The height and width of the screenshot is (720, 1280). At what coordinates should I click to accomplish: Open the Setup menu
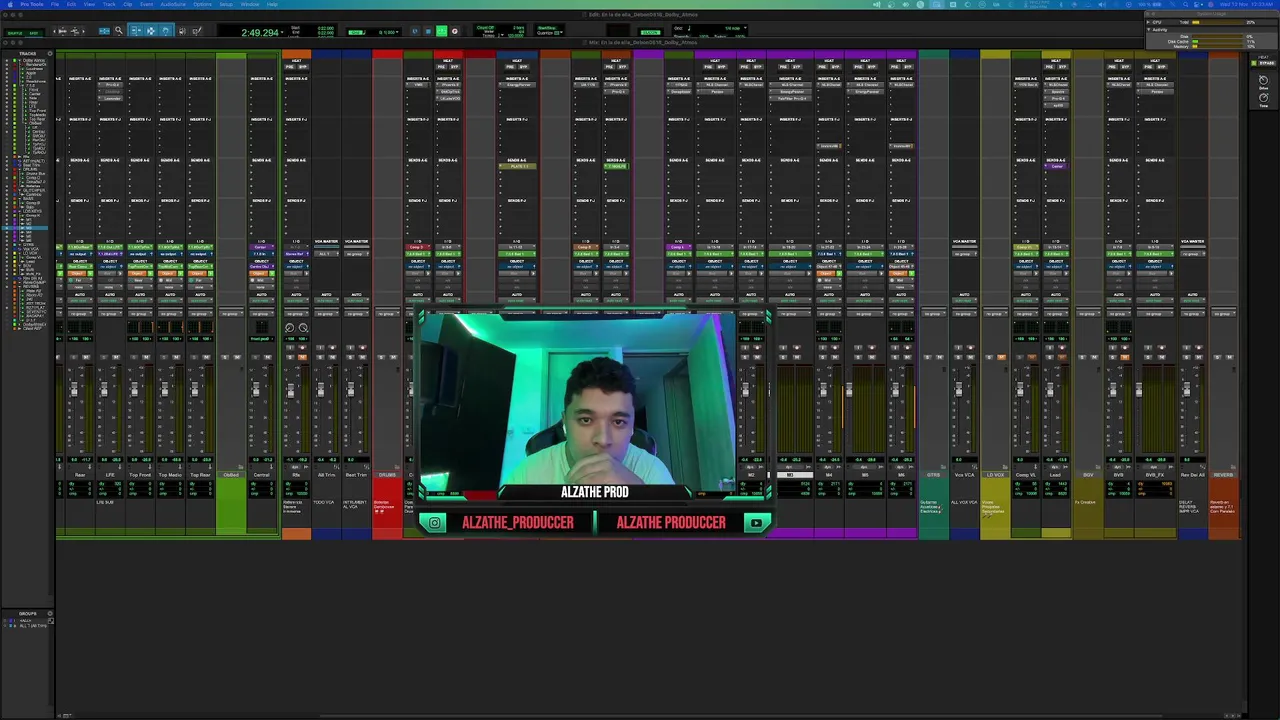226,4
